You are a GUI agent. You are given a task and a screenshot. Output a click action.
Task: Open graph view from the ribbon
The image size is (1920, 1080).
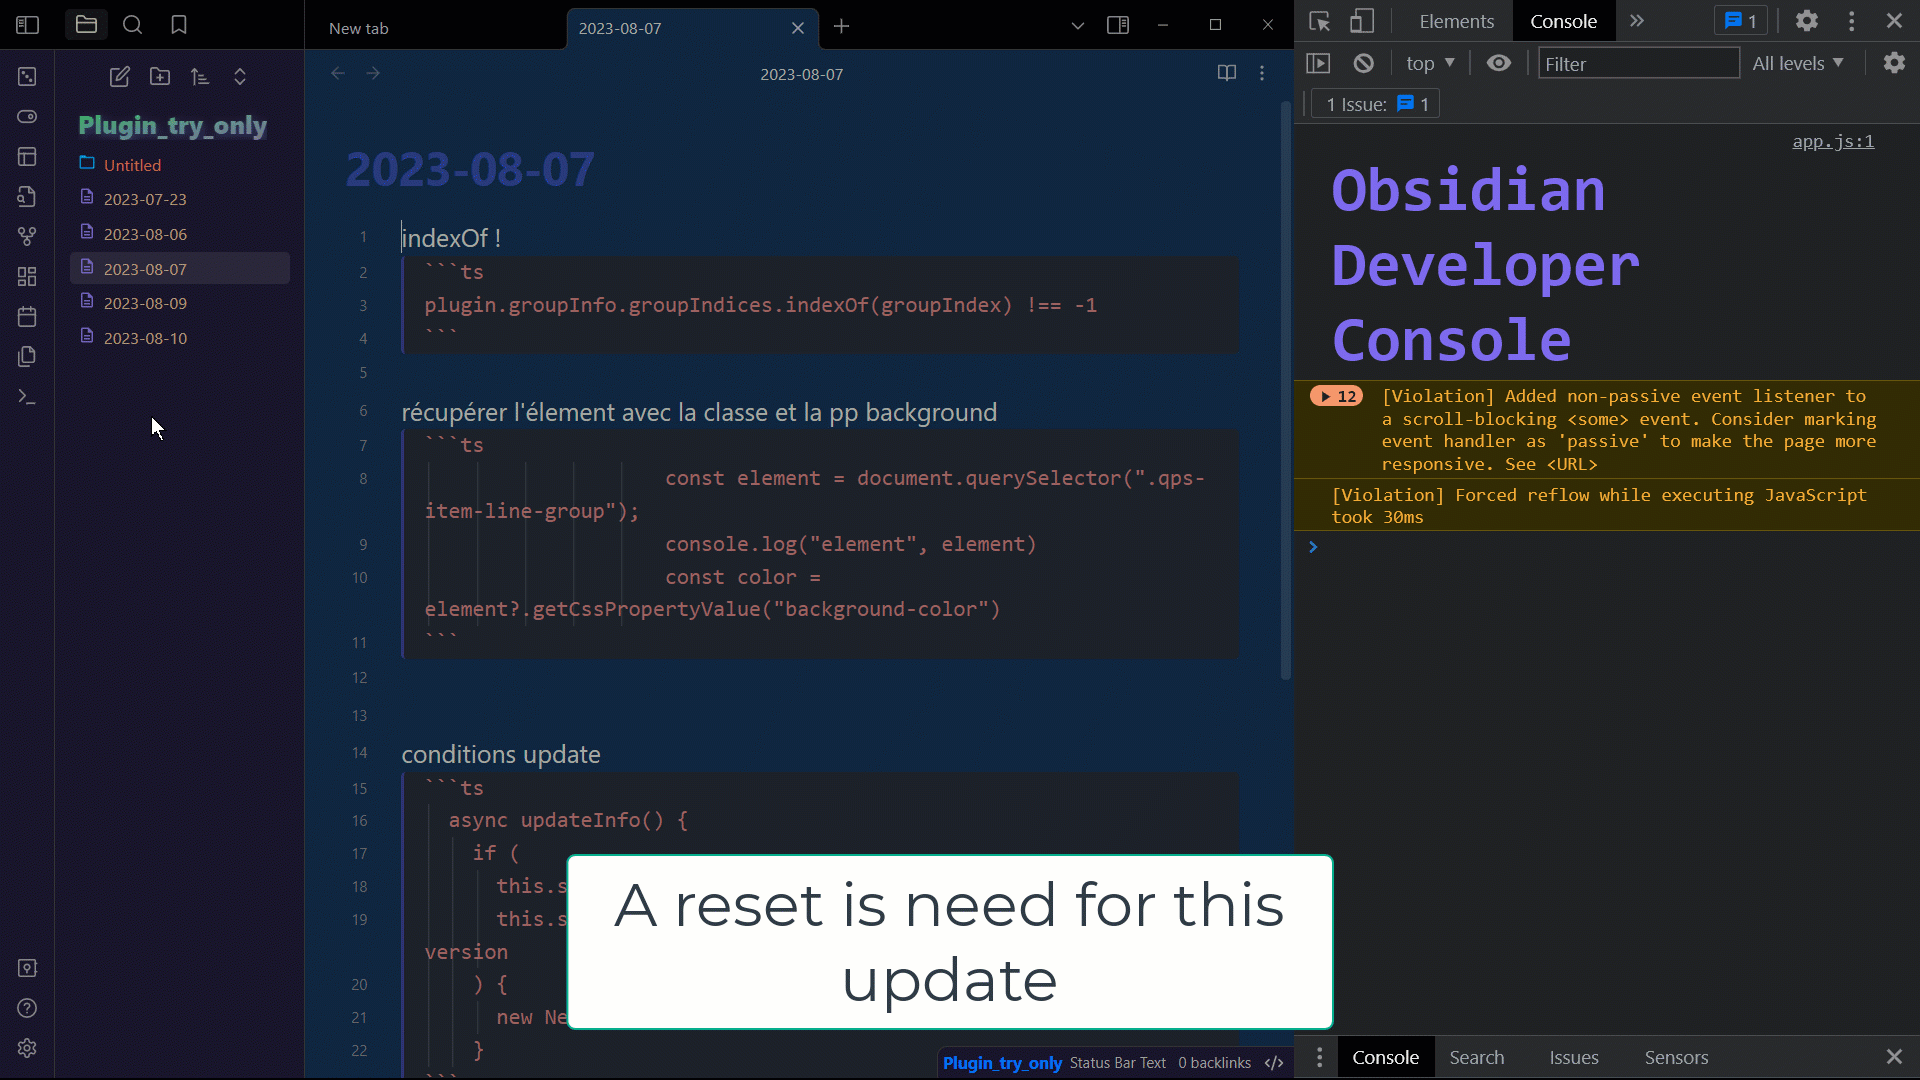click(27, 236)
